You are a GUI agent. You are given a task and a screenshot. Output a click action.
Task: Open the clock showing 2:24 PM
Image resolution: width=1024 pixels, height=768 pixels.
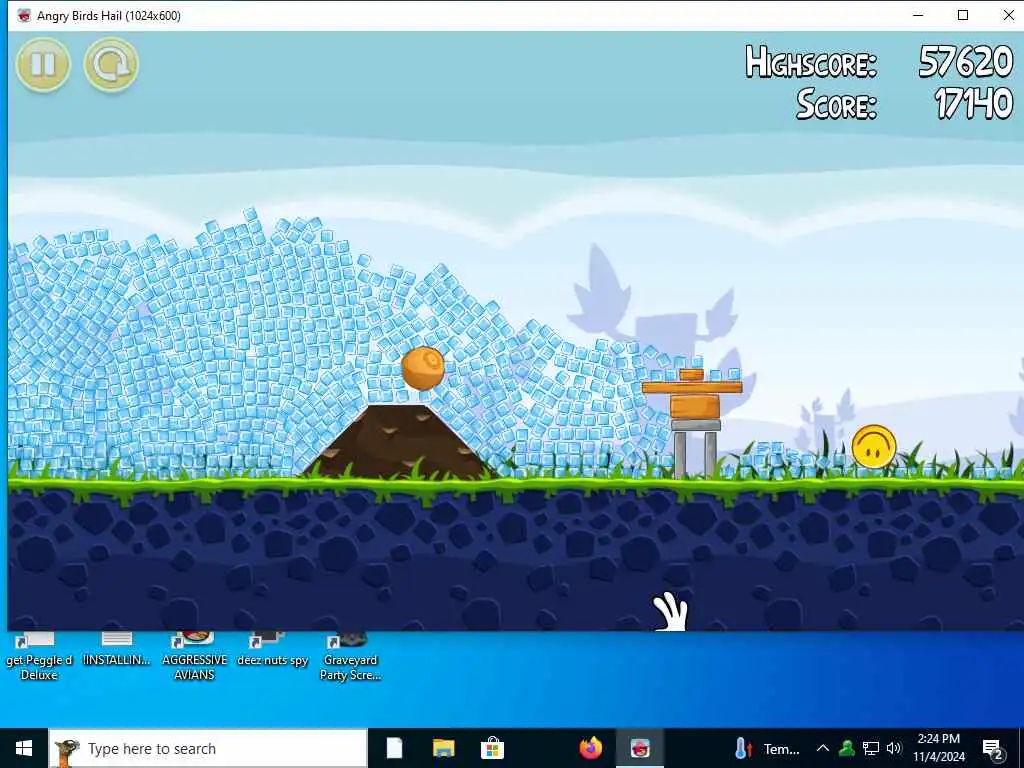click(x=938, y=748)
